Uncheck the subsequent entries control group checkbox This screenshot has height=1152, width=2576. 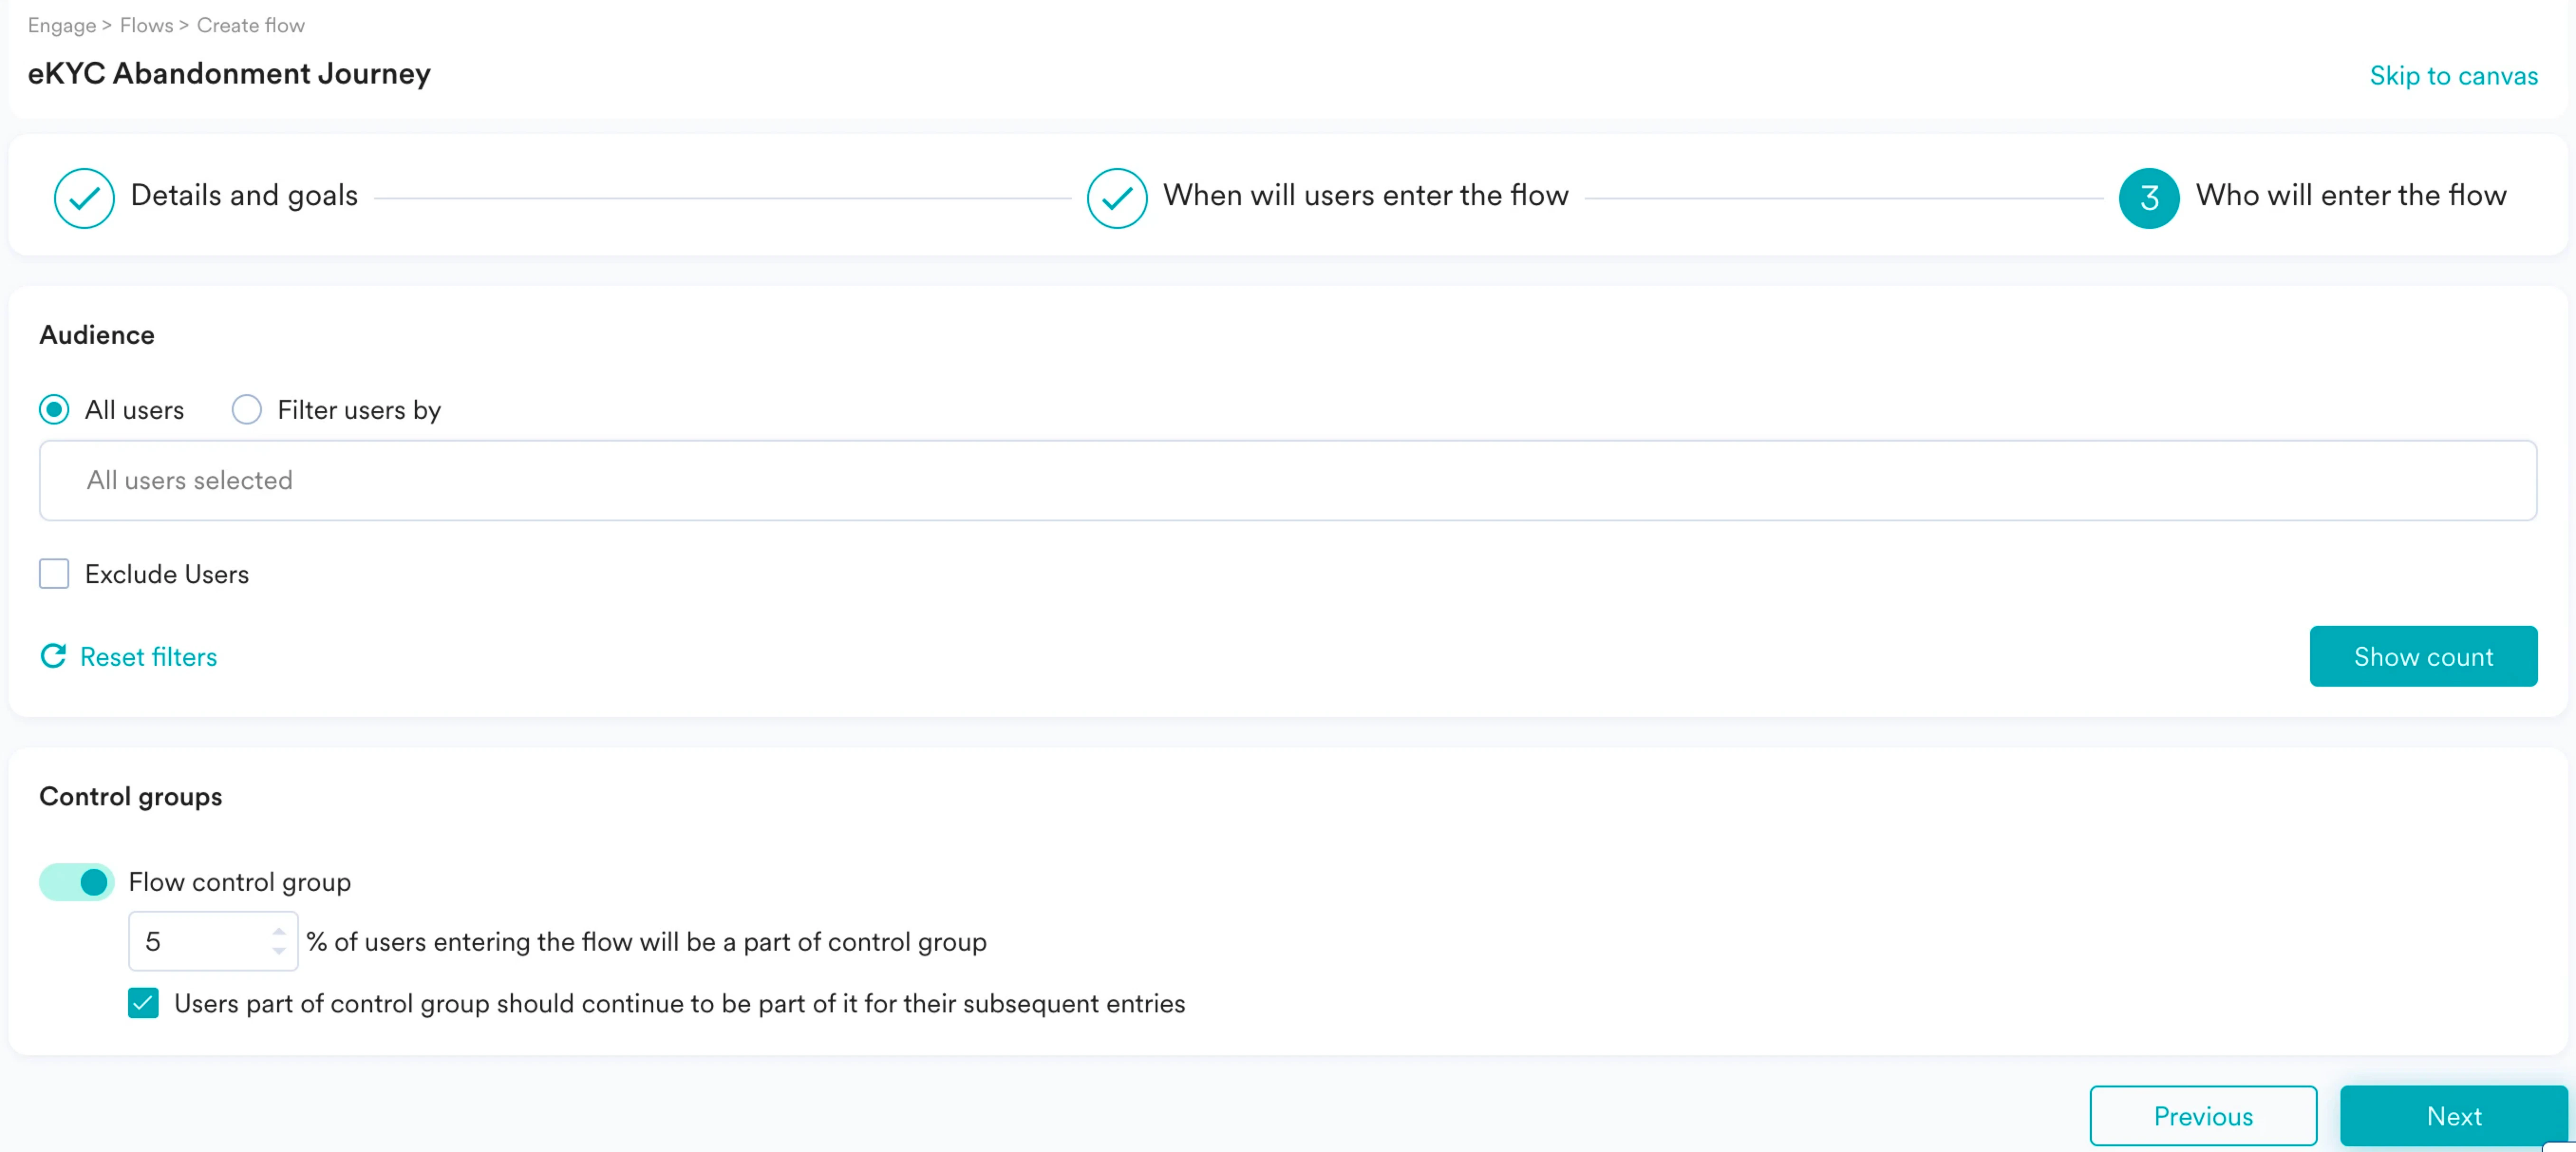143,1003
